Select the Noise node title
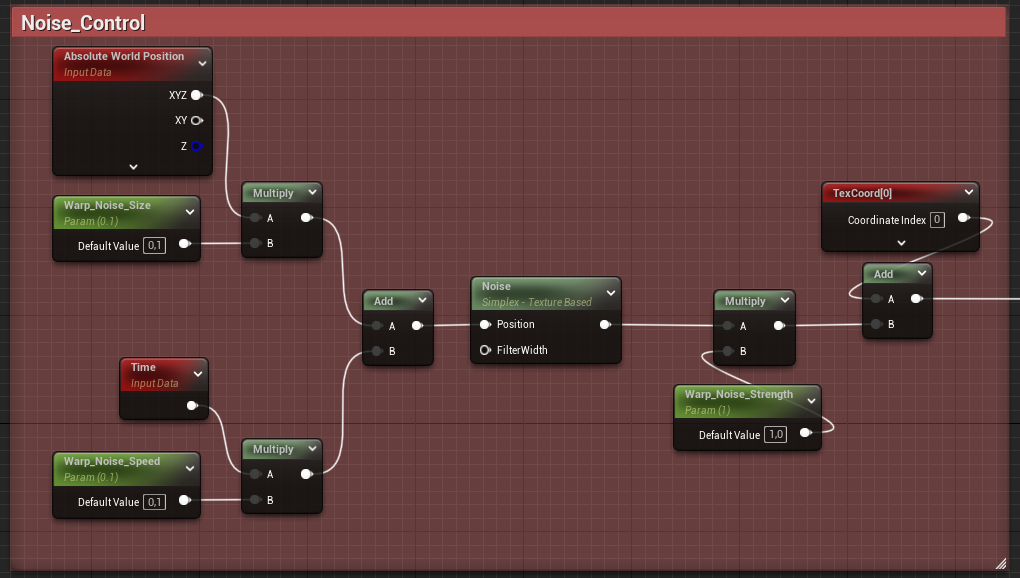The width and height of the screenshot is (1020, 578). point(496,286)
